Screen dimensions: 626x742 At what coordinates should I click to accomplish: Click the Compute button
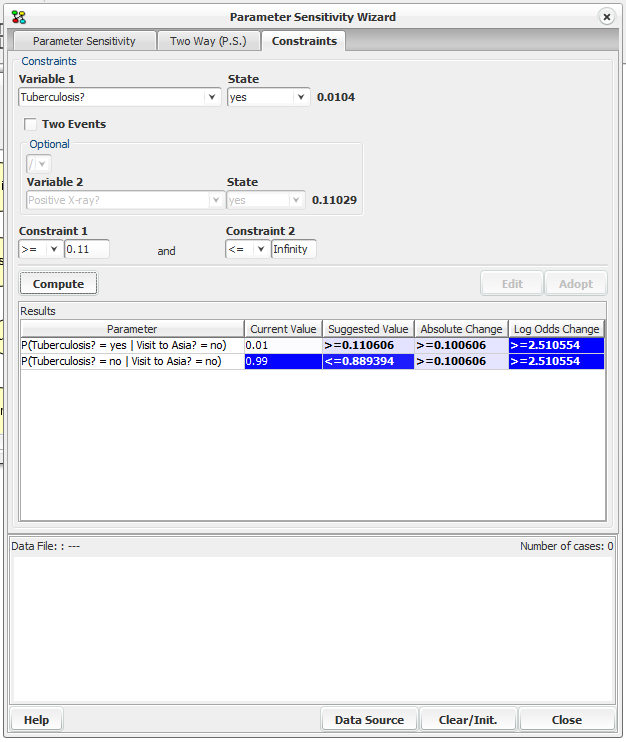[58, 283]
